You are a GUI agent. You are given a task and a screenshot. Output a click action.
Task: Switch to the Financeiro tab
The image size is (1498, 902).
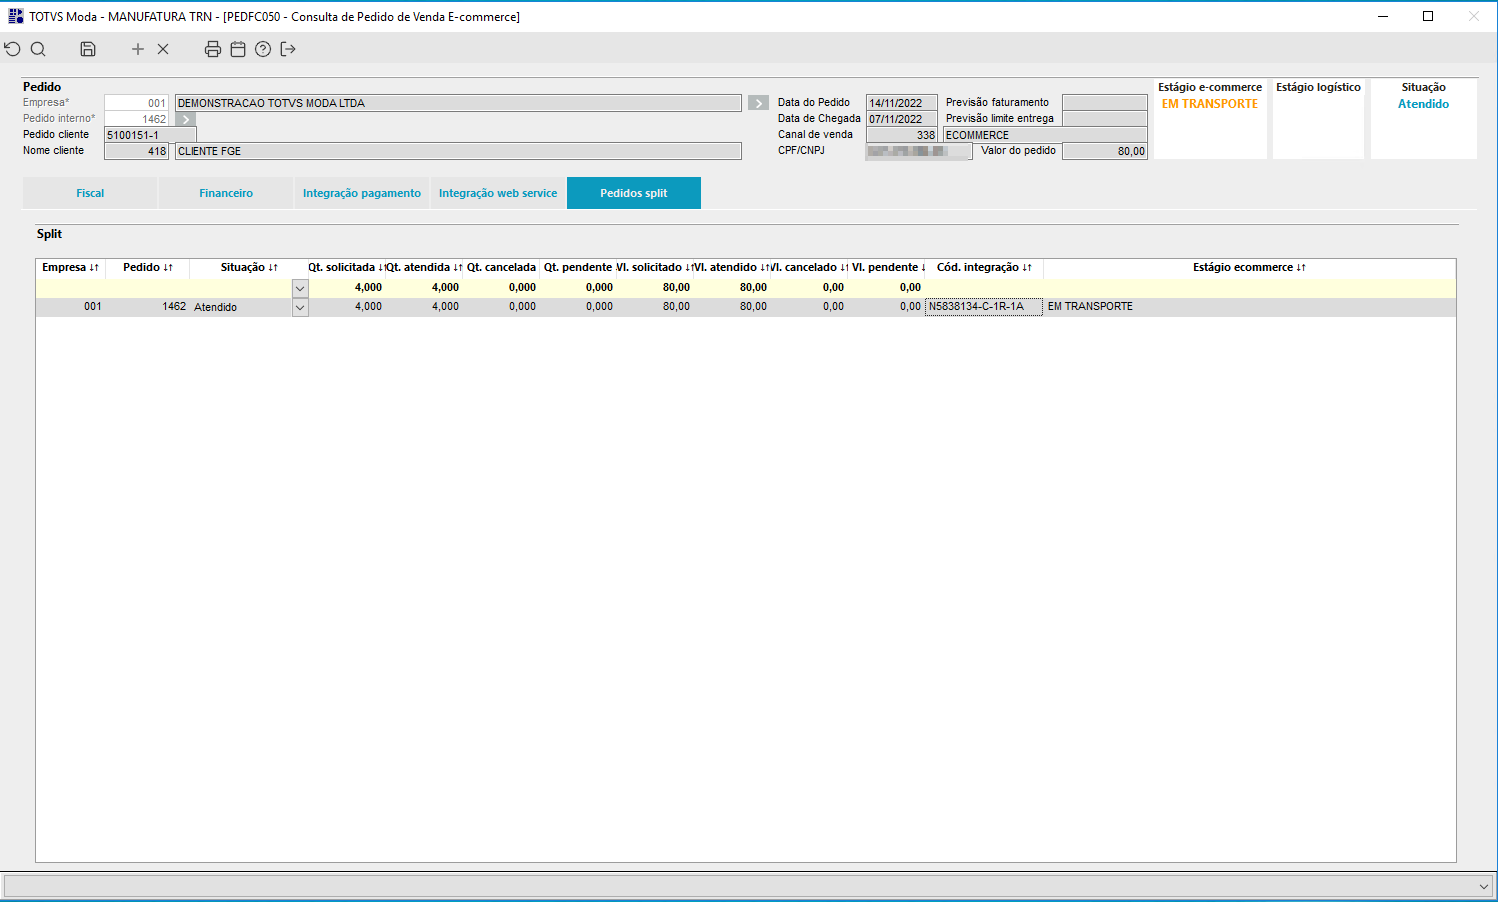(226, 193)
